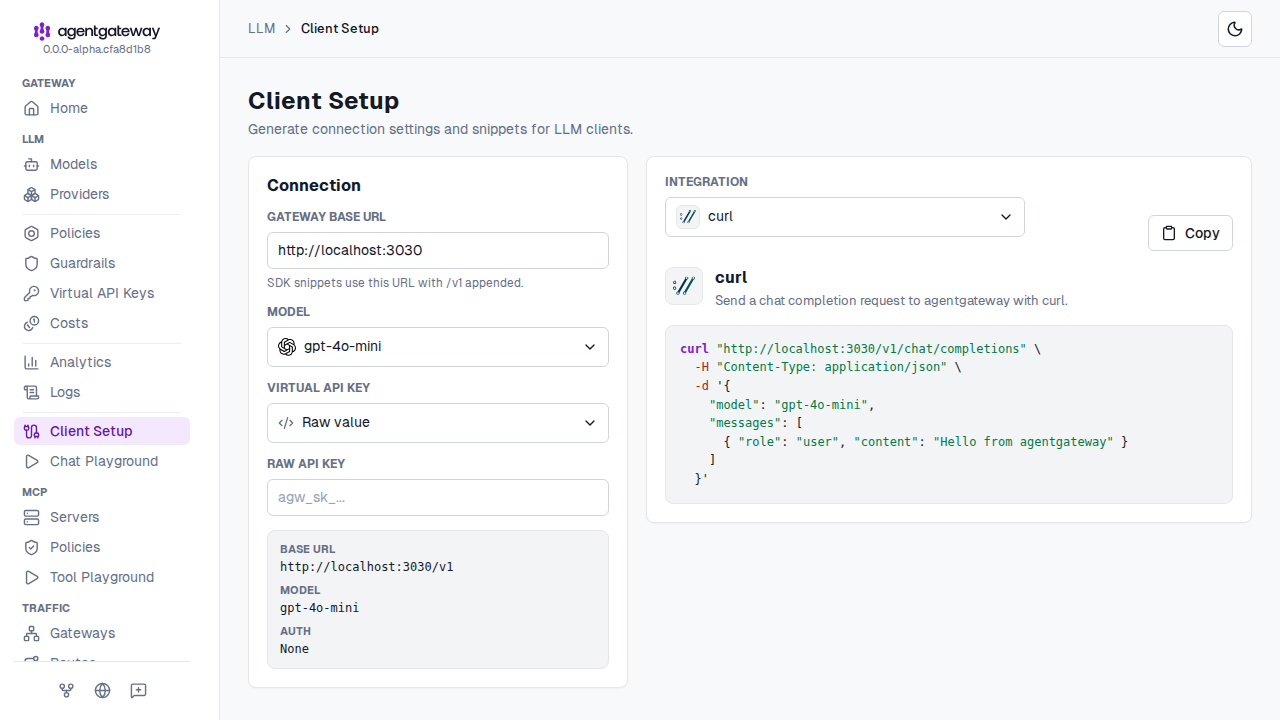Viewport: 1280px width, 720px height.
Task: Open the Models page
Action: tap(102, 164)
